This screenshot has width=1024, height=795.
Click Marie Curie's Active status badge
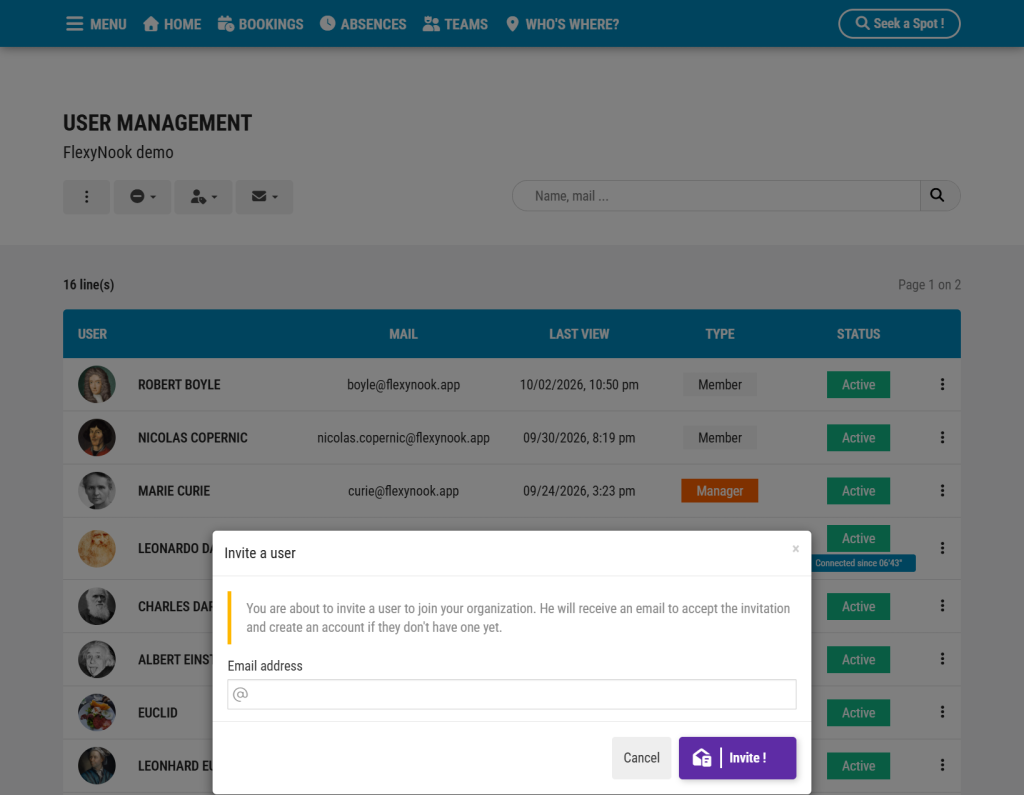(858, 491)
